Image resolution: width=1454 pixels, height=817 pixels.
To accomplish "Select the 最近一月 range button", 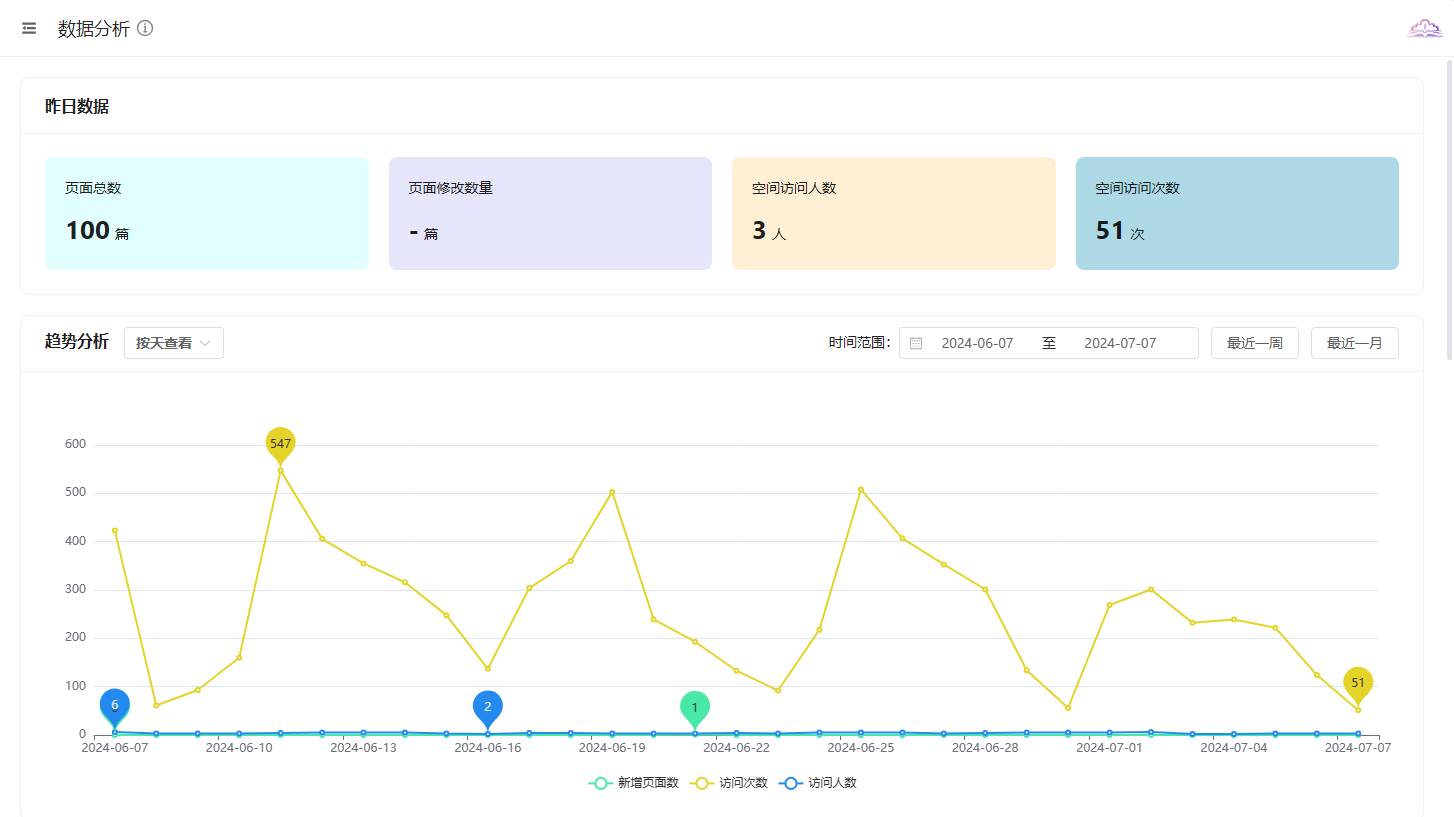I will [1355, 343].
